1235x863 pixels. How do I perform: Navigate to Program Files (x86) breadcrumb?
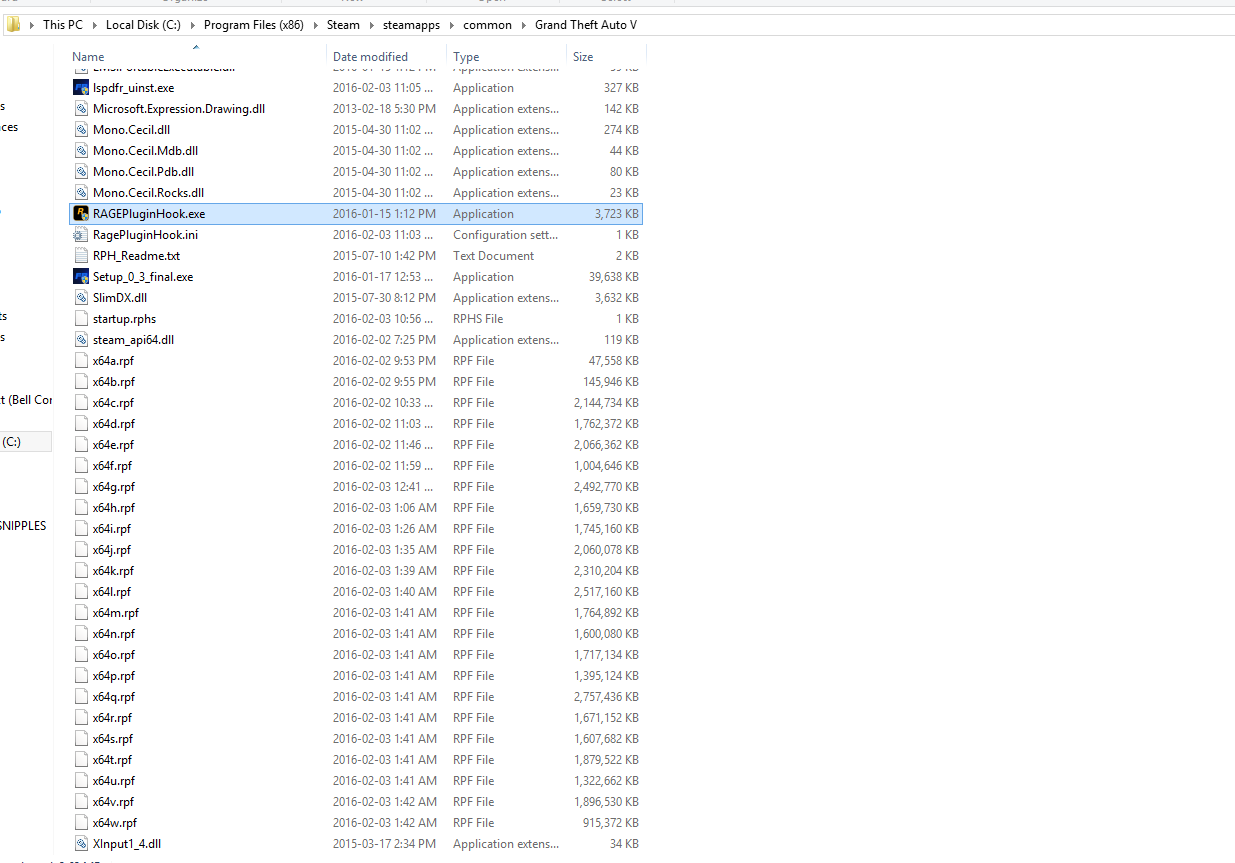click(x=254, y=25)
